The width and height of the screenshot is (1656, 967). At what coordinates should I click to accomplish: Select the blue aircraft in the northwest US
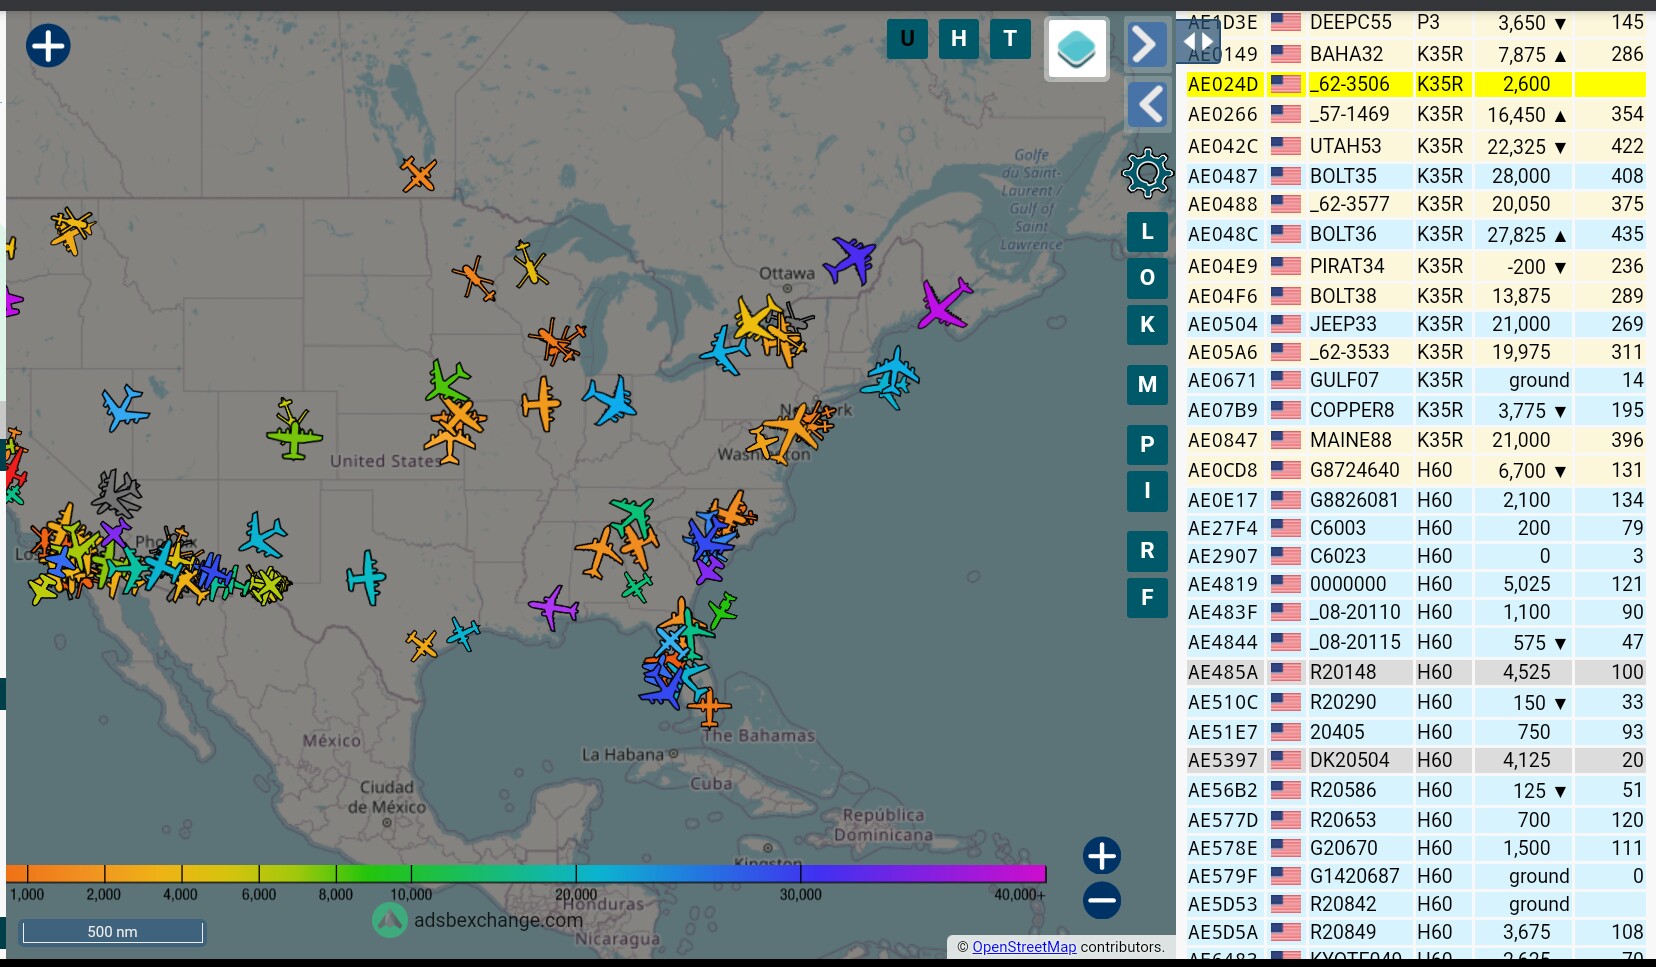(x=125, y=408)
